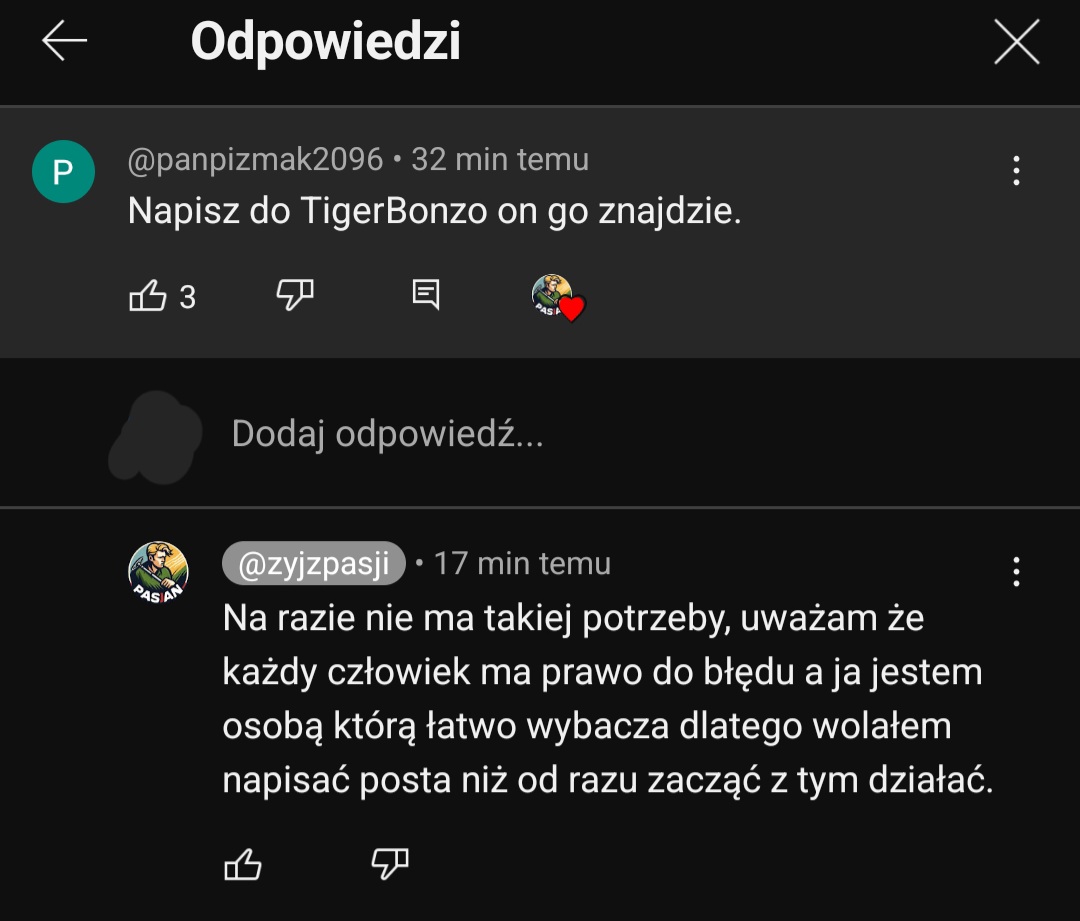Image resolution: width=1080 pixels, height=921 pixels.
Task: Dislike the reply from zyjzpasji
Action: [x=390, y=863]
